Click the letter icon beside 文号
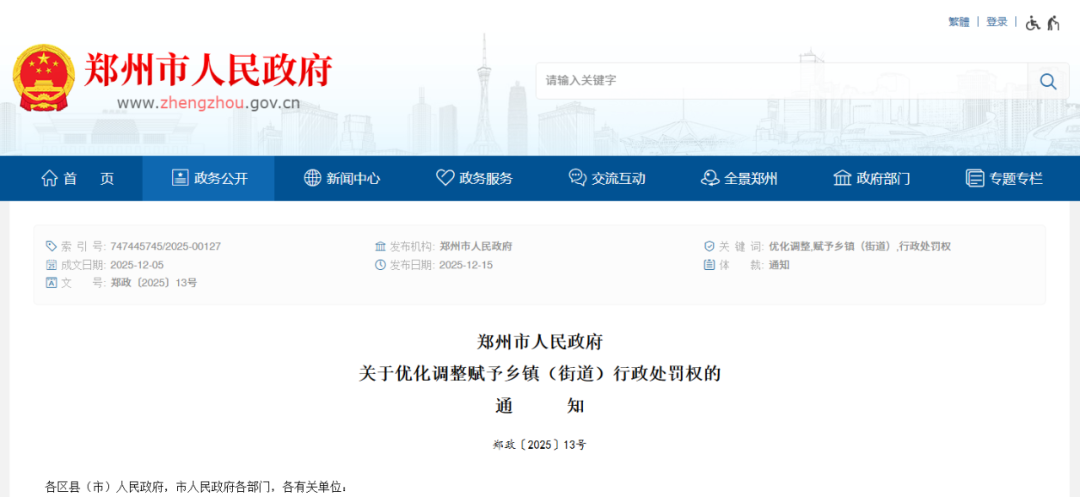This screenshot has height=497, width=1080. point(51,283)
